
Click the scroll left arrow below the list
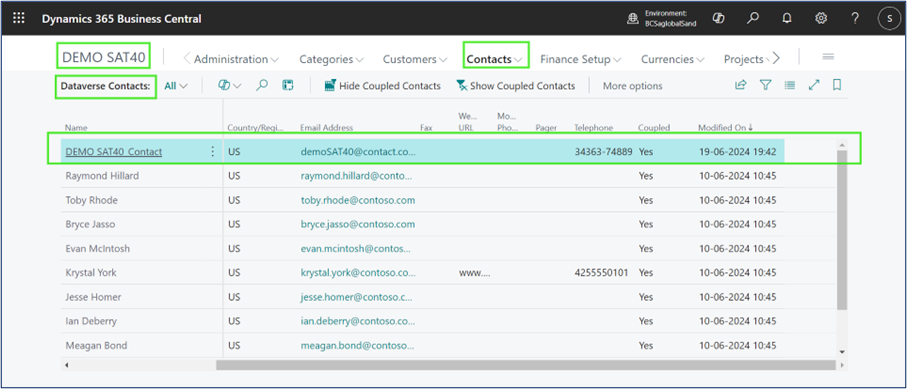click(x=67, y=365)
